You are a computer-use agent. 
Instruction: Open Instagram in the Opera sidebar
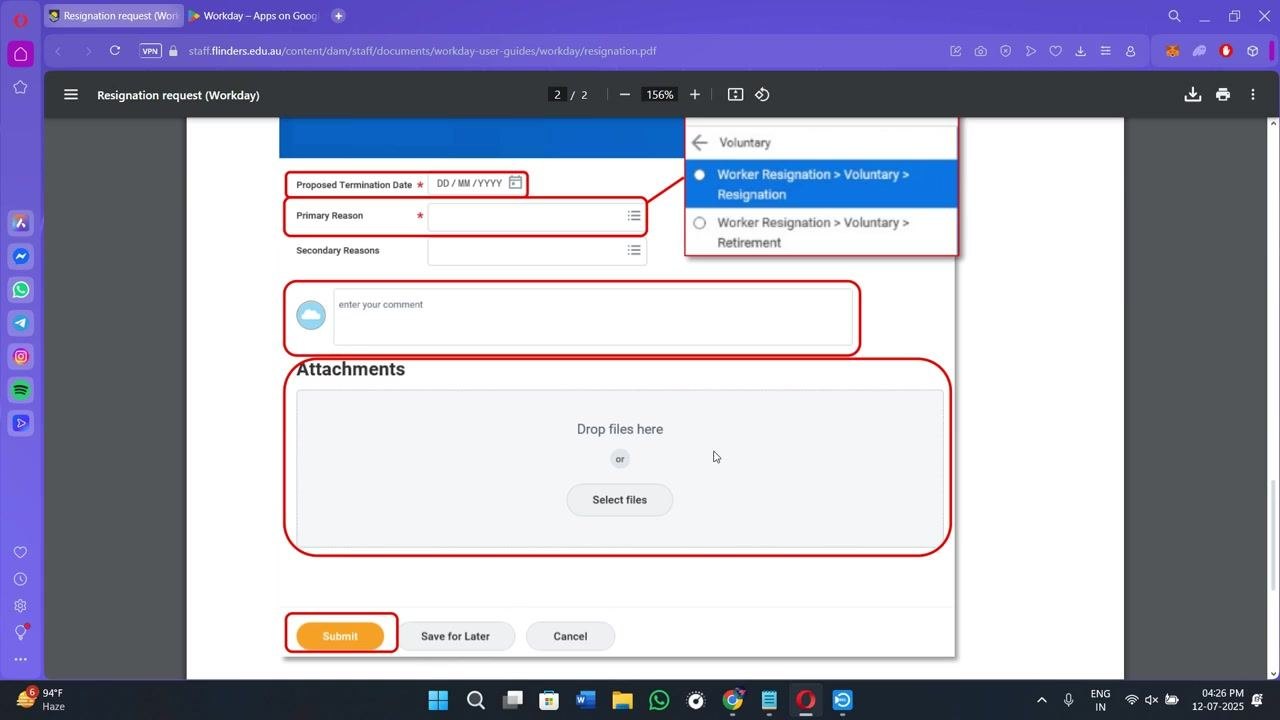point(21,357)
